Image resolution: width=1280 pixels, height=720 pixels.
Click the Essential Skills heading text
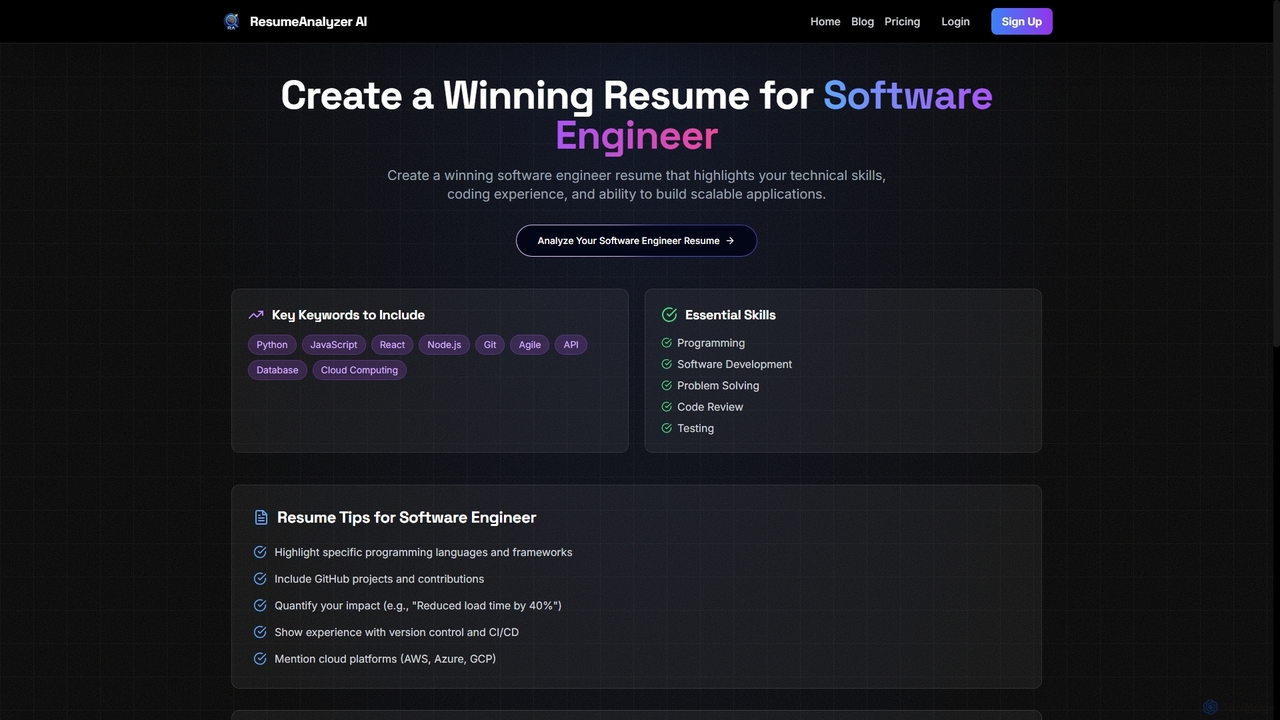click(730, 315)
